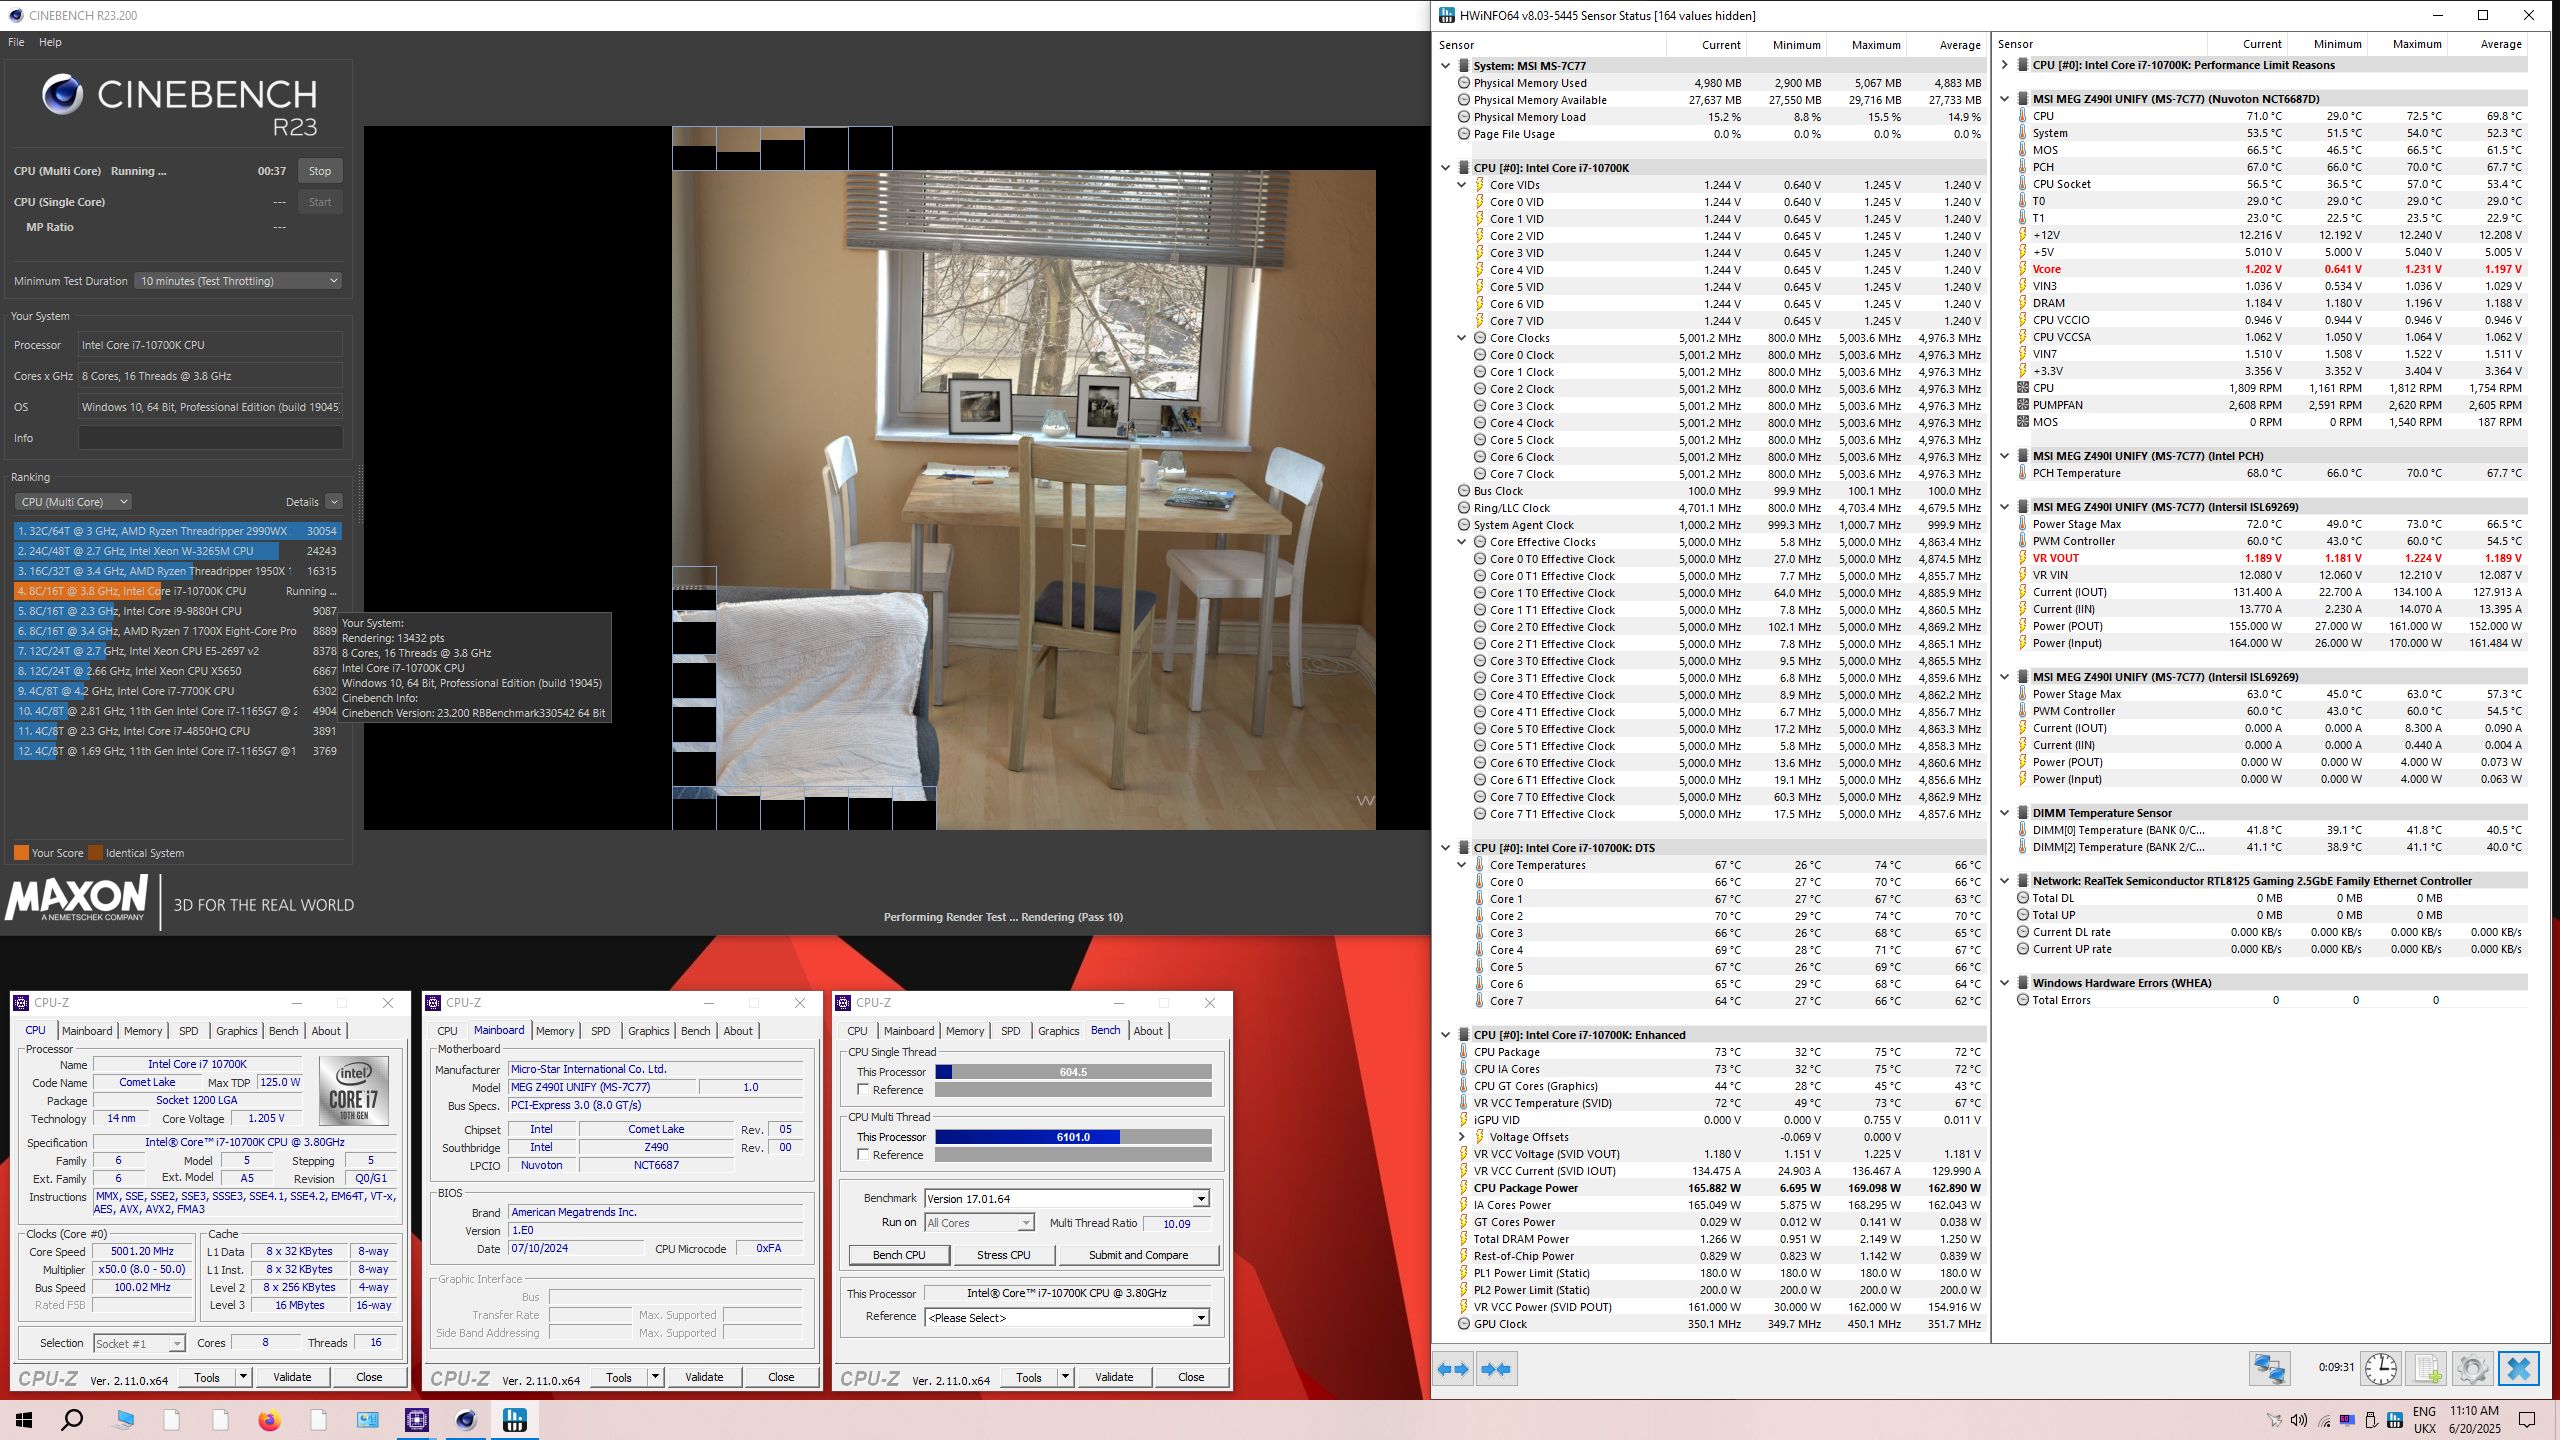
Task: Click the HWiNFO expand columns arrows icon
Action: (x=1455, y=1369)
